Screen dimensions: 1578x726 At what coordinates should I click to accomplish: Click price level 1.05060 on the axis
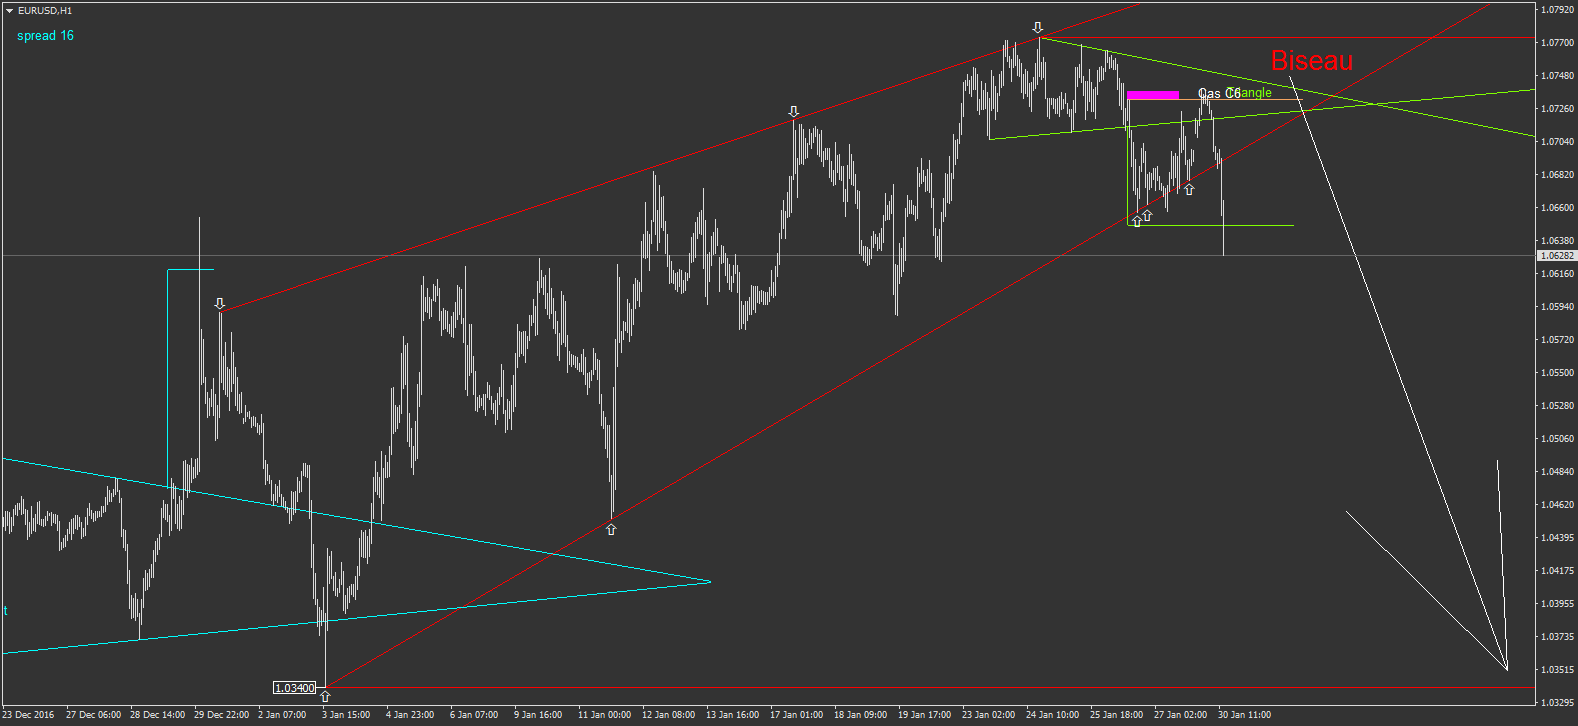1559,439
